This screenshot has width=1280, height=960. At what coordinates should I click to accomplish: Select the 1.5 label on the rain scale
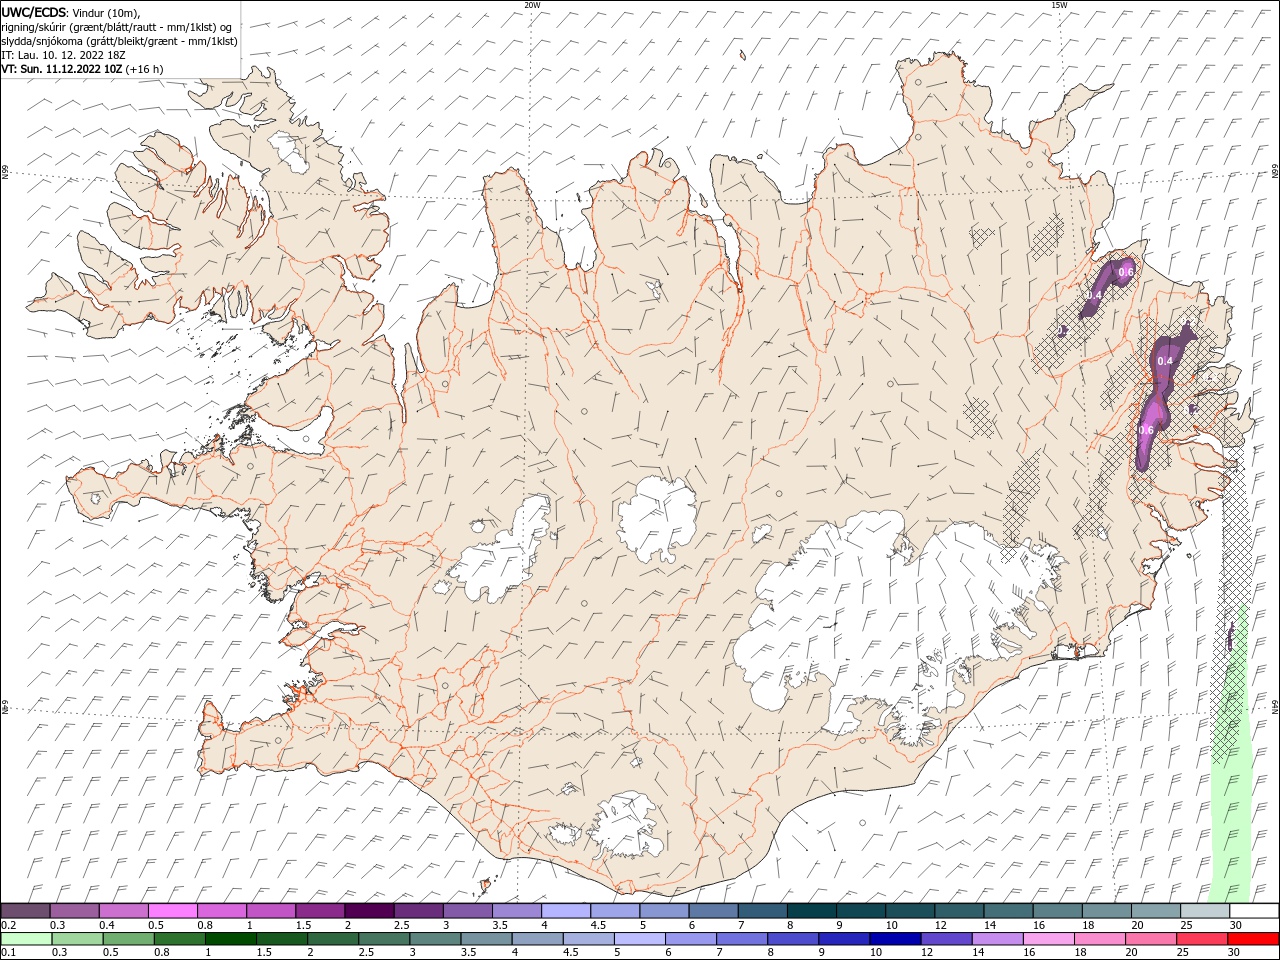pos(264,953)
